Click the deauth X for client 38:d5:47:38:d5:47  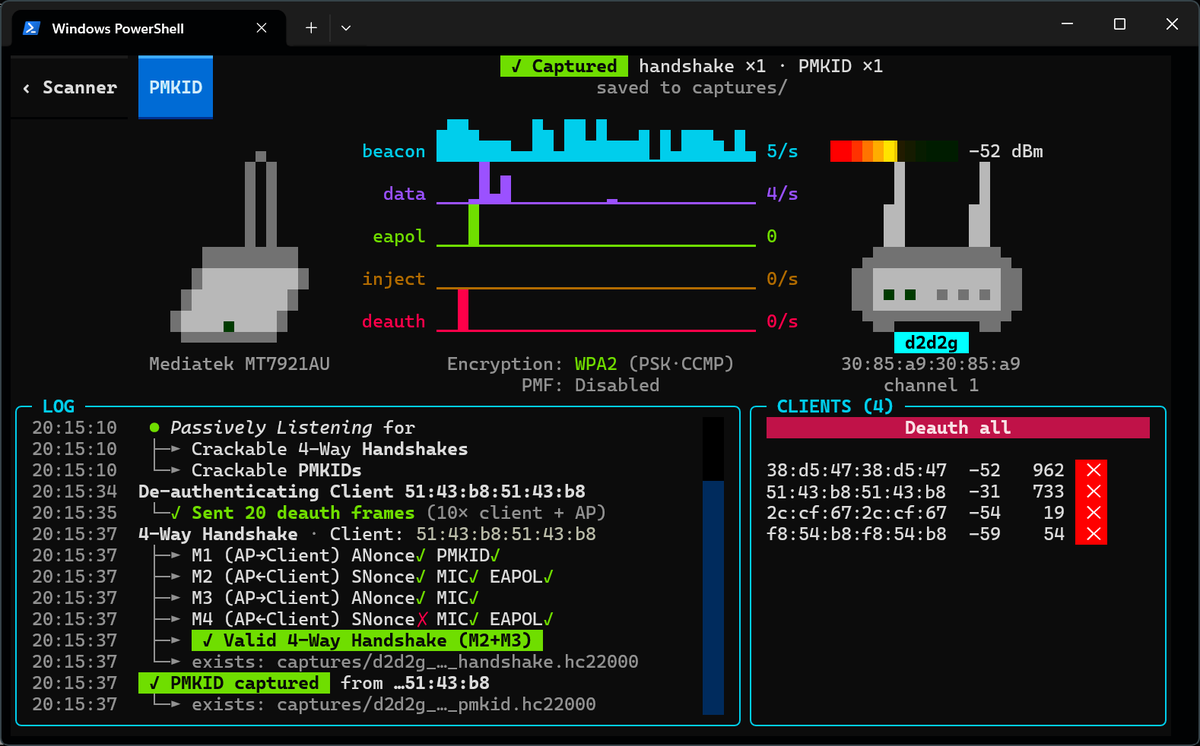(1092, 470)
